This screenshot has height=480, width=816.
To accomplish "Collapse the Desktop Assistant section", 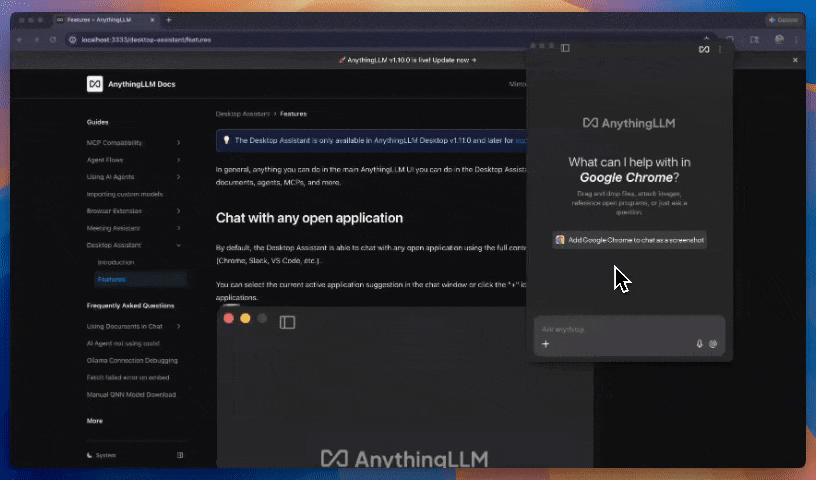I will [178, 245].
